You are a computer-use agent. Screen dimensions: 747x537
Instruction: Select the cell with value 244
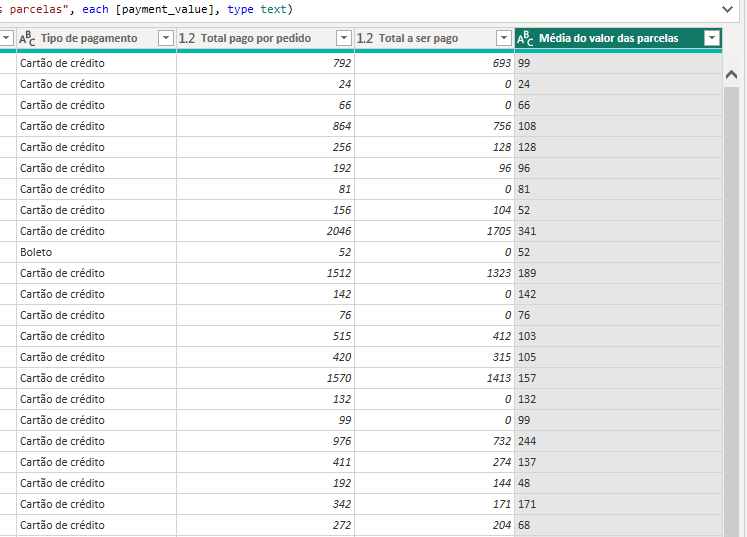[x=618, y=441]
